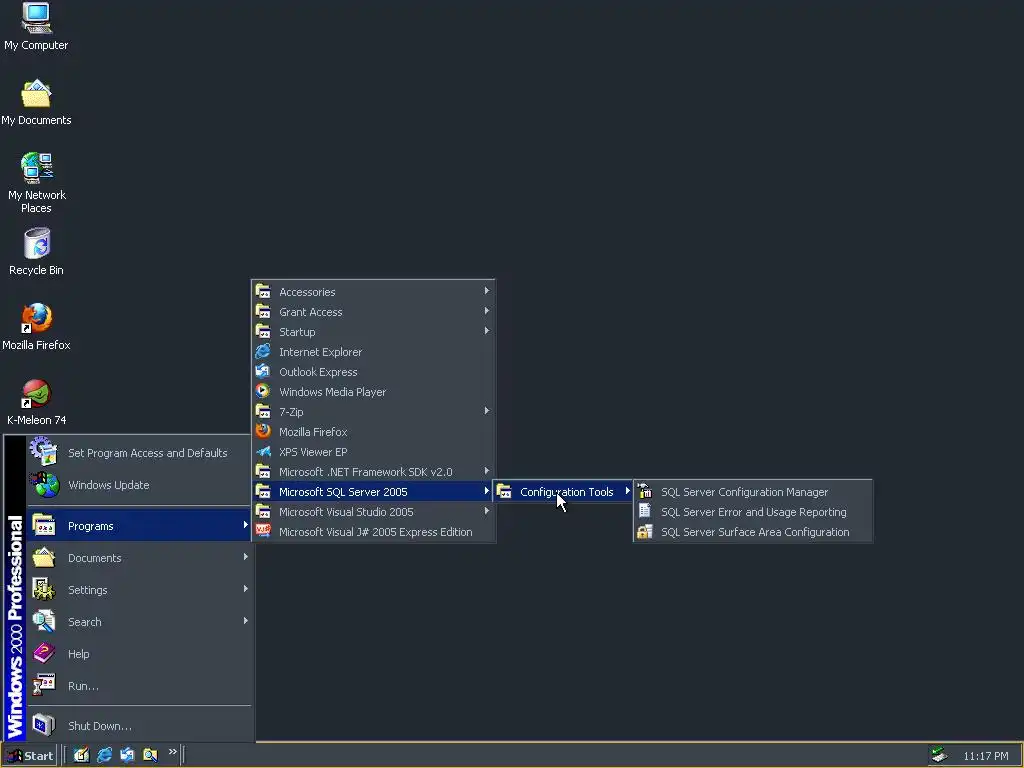The height and width of the screenshot is (768, 1024).
Task: Click the Shut Down icon
Action: (x=44, y=725)
